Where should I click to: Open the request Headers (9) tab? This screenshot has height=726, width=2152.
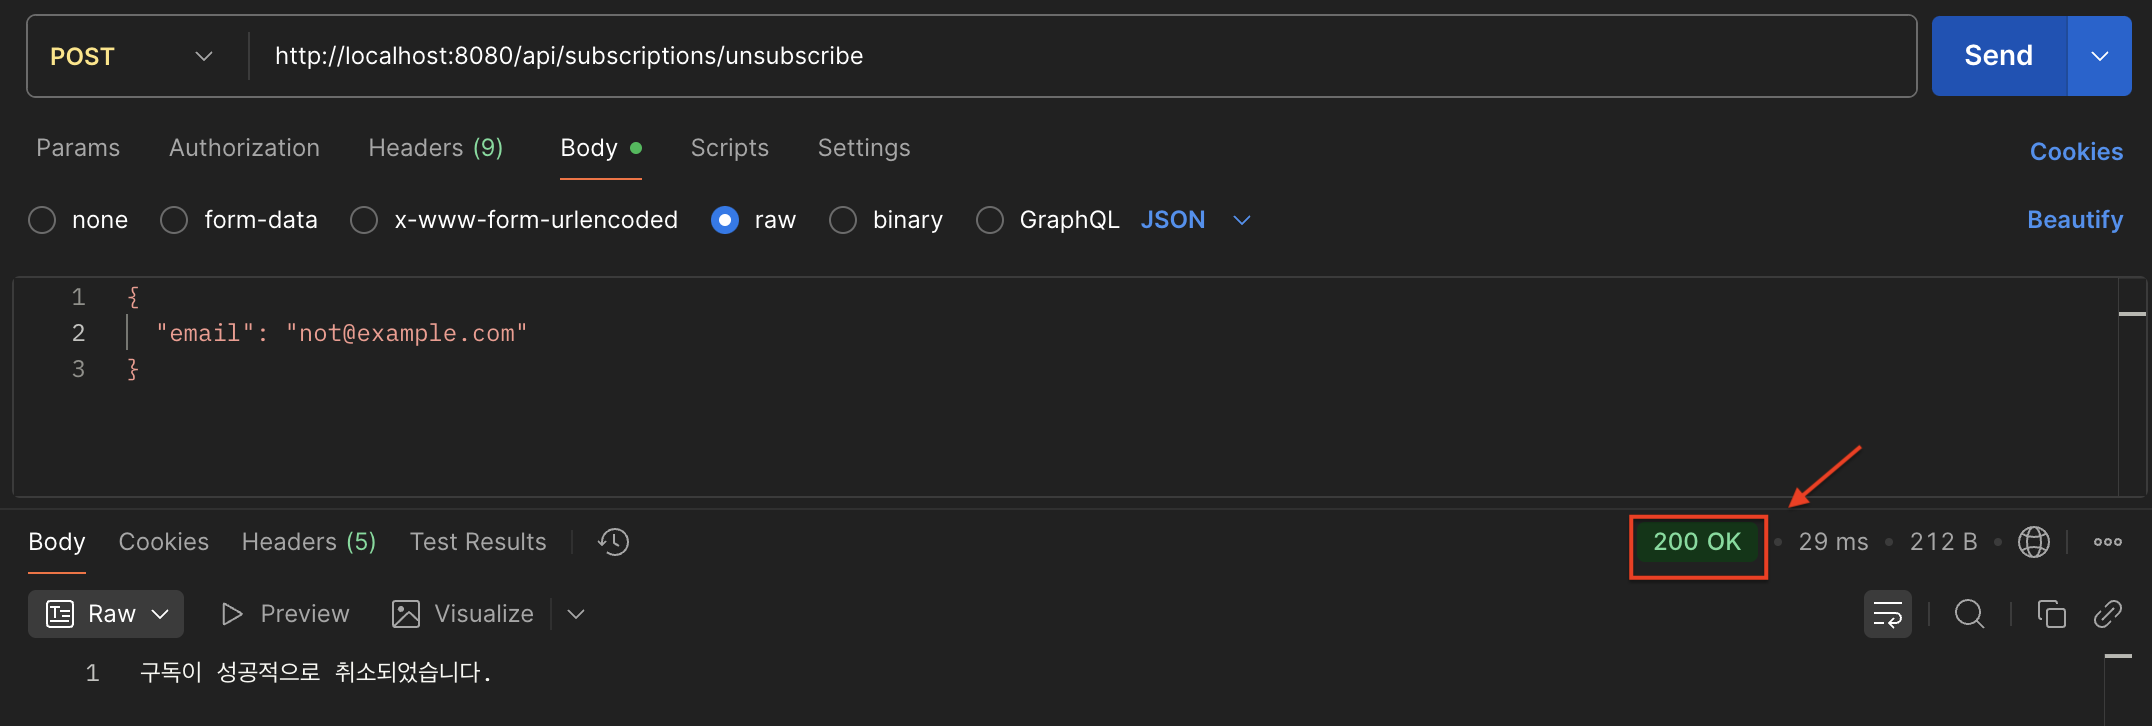(435, 148)
